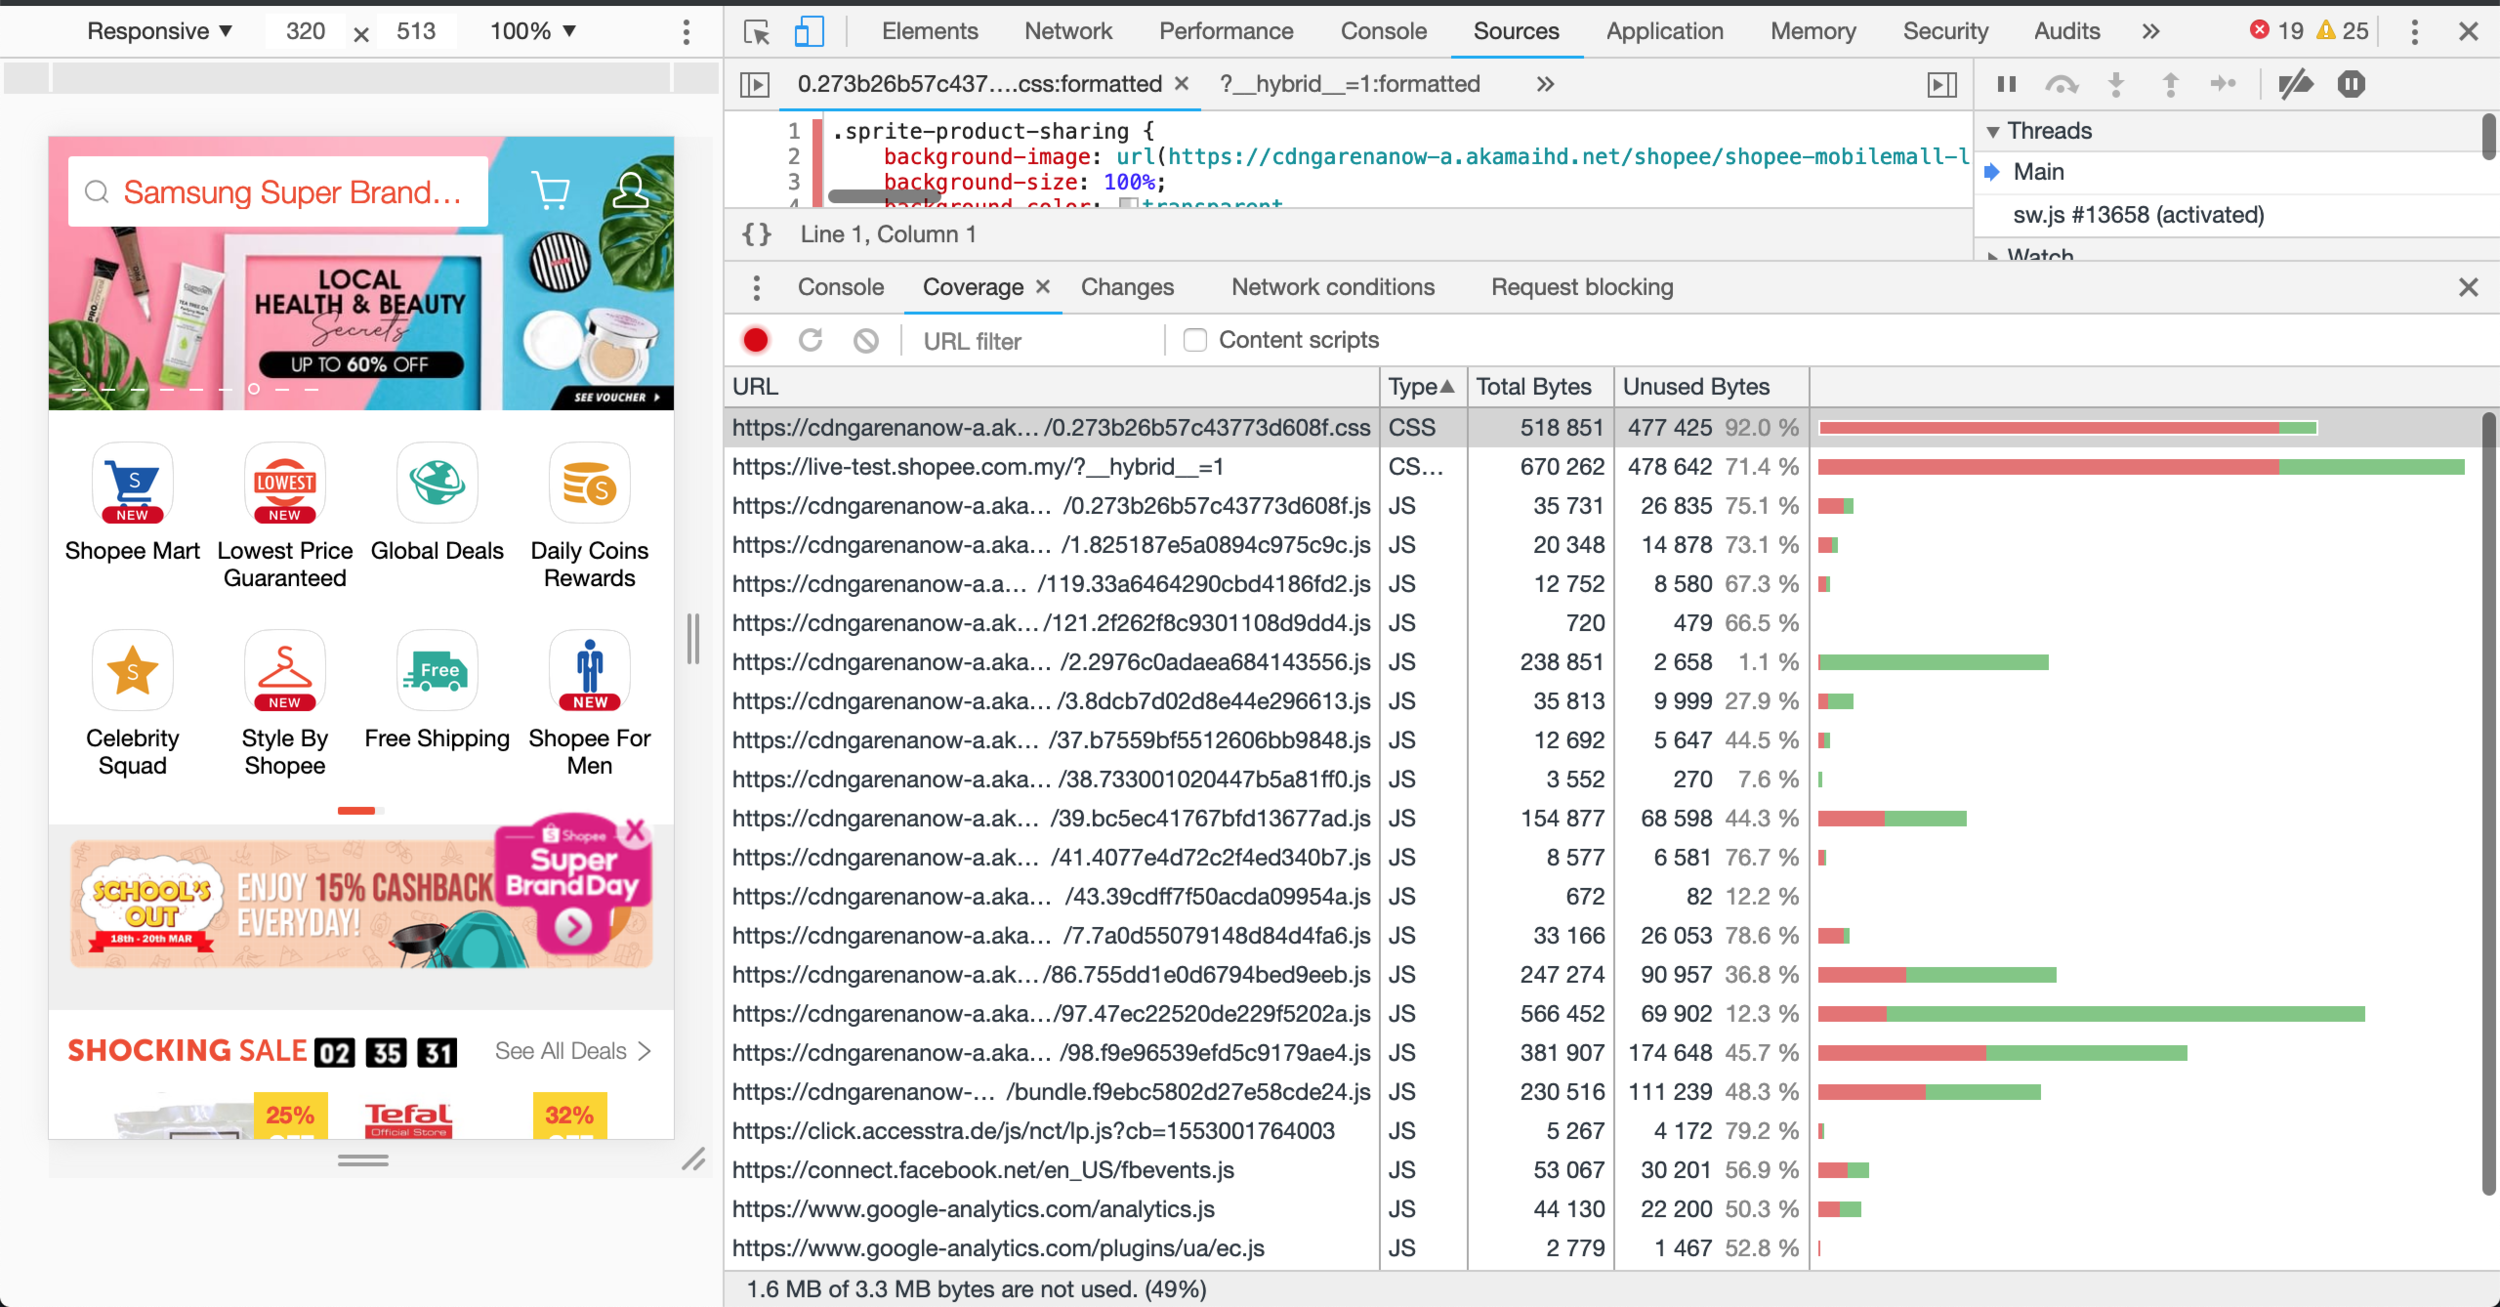
Task: Click the pause script execution button
Action: click(x=2006, y=84)
